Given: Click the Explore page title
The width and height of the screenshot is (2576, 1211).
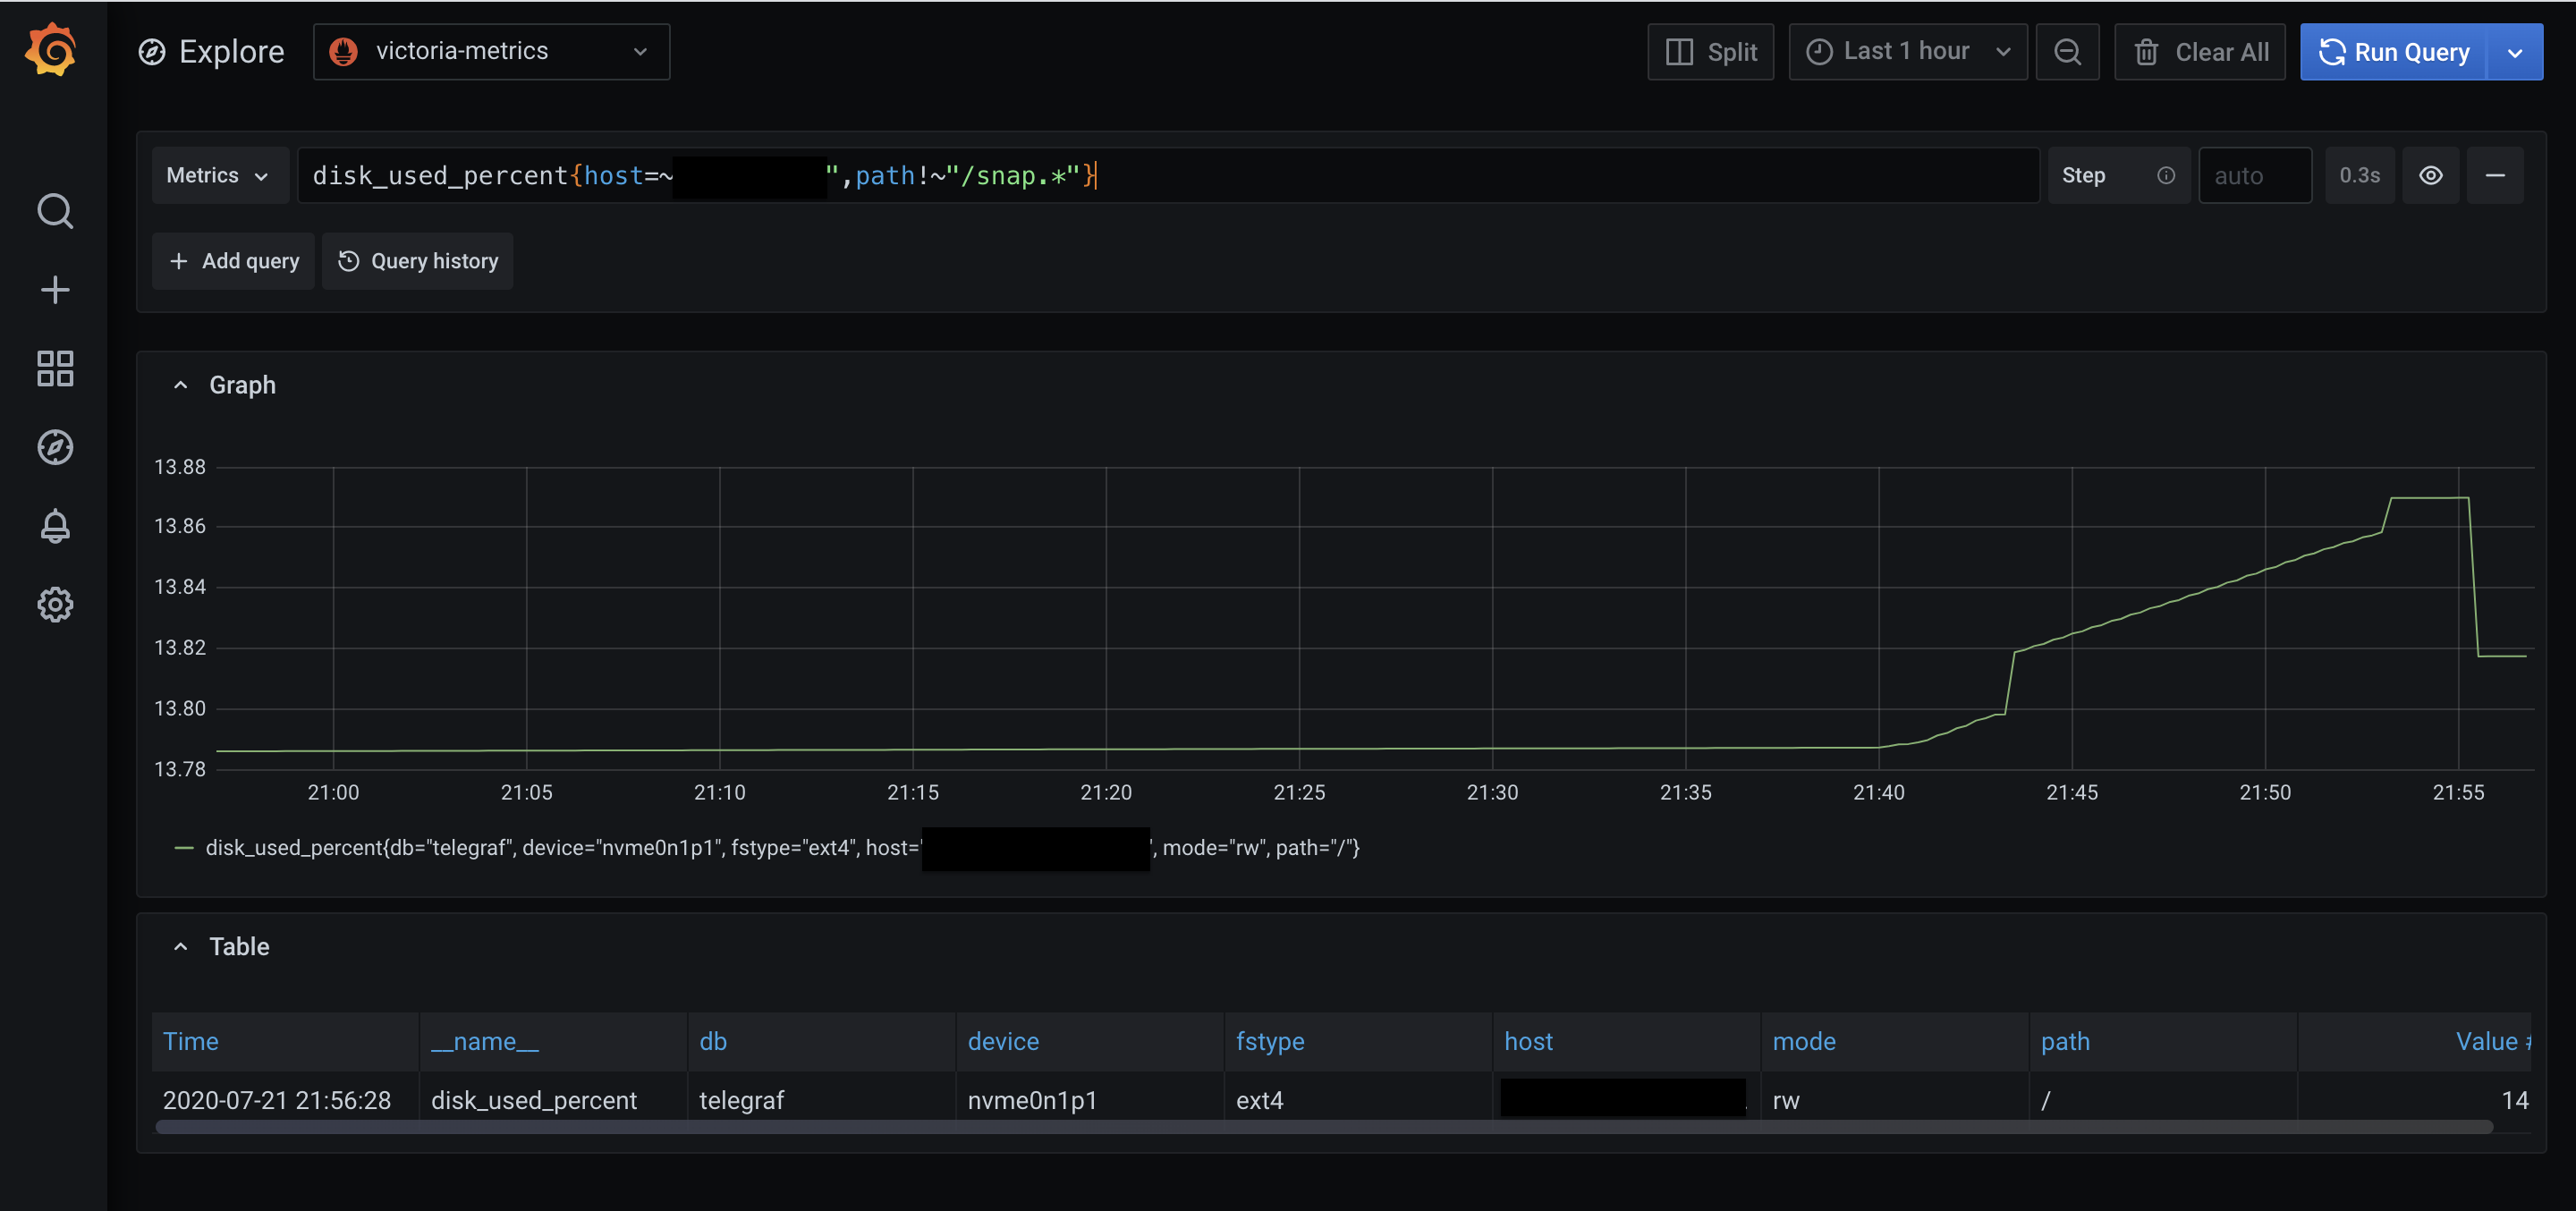Looking at the screenshot, I should [x=231, y=51].
